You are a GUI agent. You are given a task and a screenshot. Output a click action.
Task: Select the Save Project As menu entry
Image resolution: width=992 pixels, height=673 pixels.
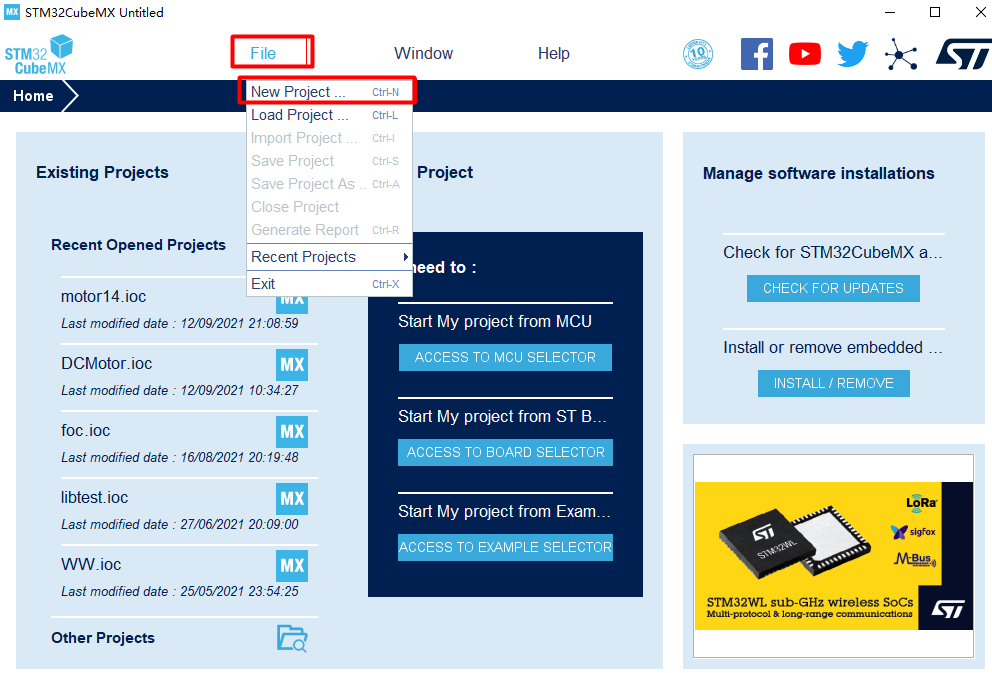point(330,184)
